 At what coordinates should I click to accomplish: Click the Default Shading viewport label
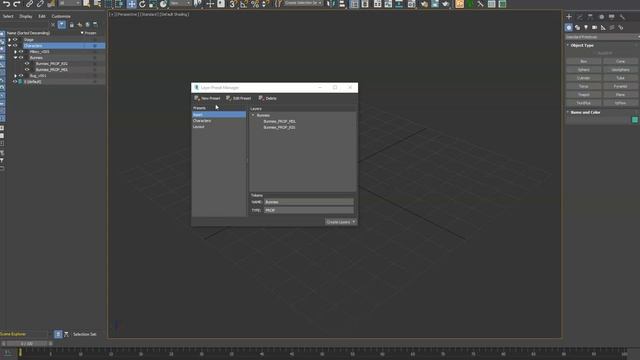coord(174,14)
